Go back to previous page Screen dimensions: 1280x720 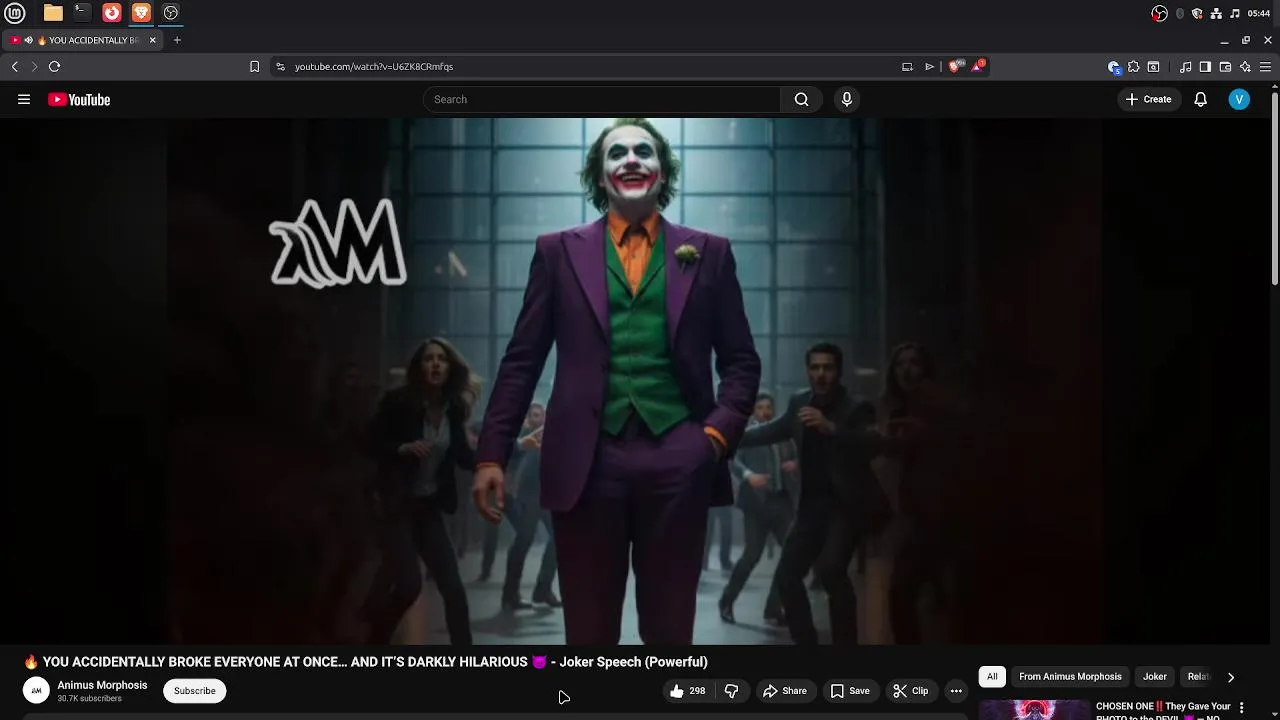click(x=14, y=66)
